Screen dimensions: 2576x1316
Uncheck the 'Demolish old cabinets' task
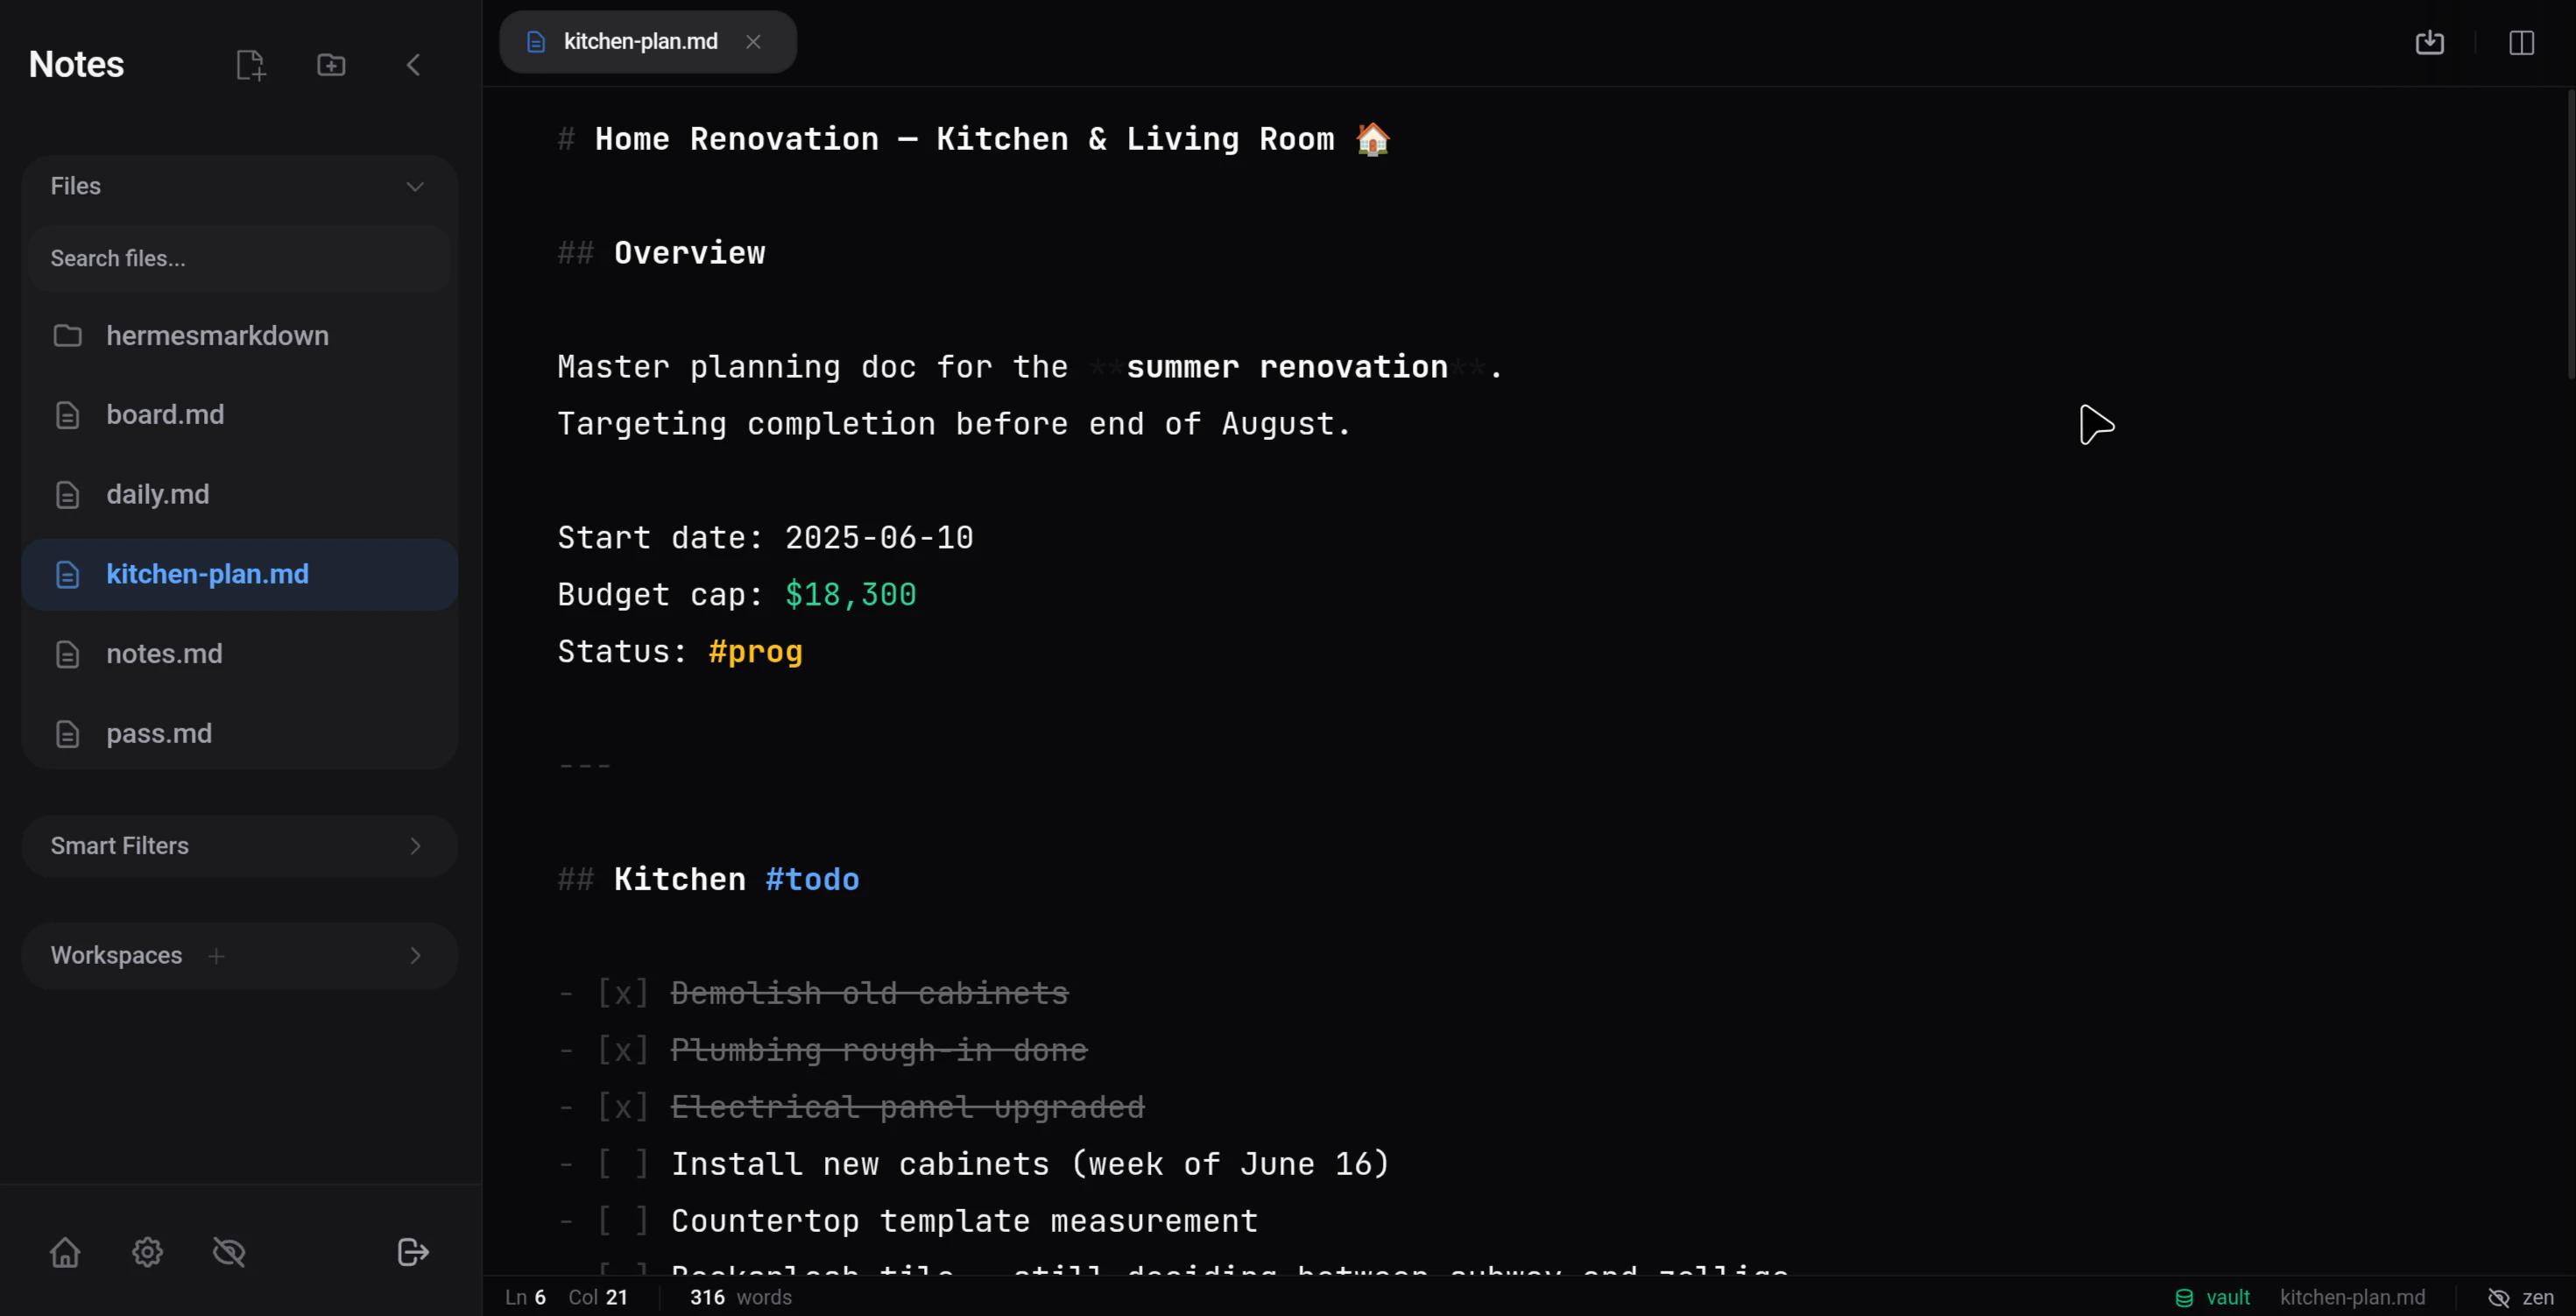(x=623, y=993)
